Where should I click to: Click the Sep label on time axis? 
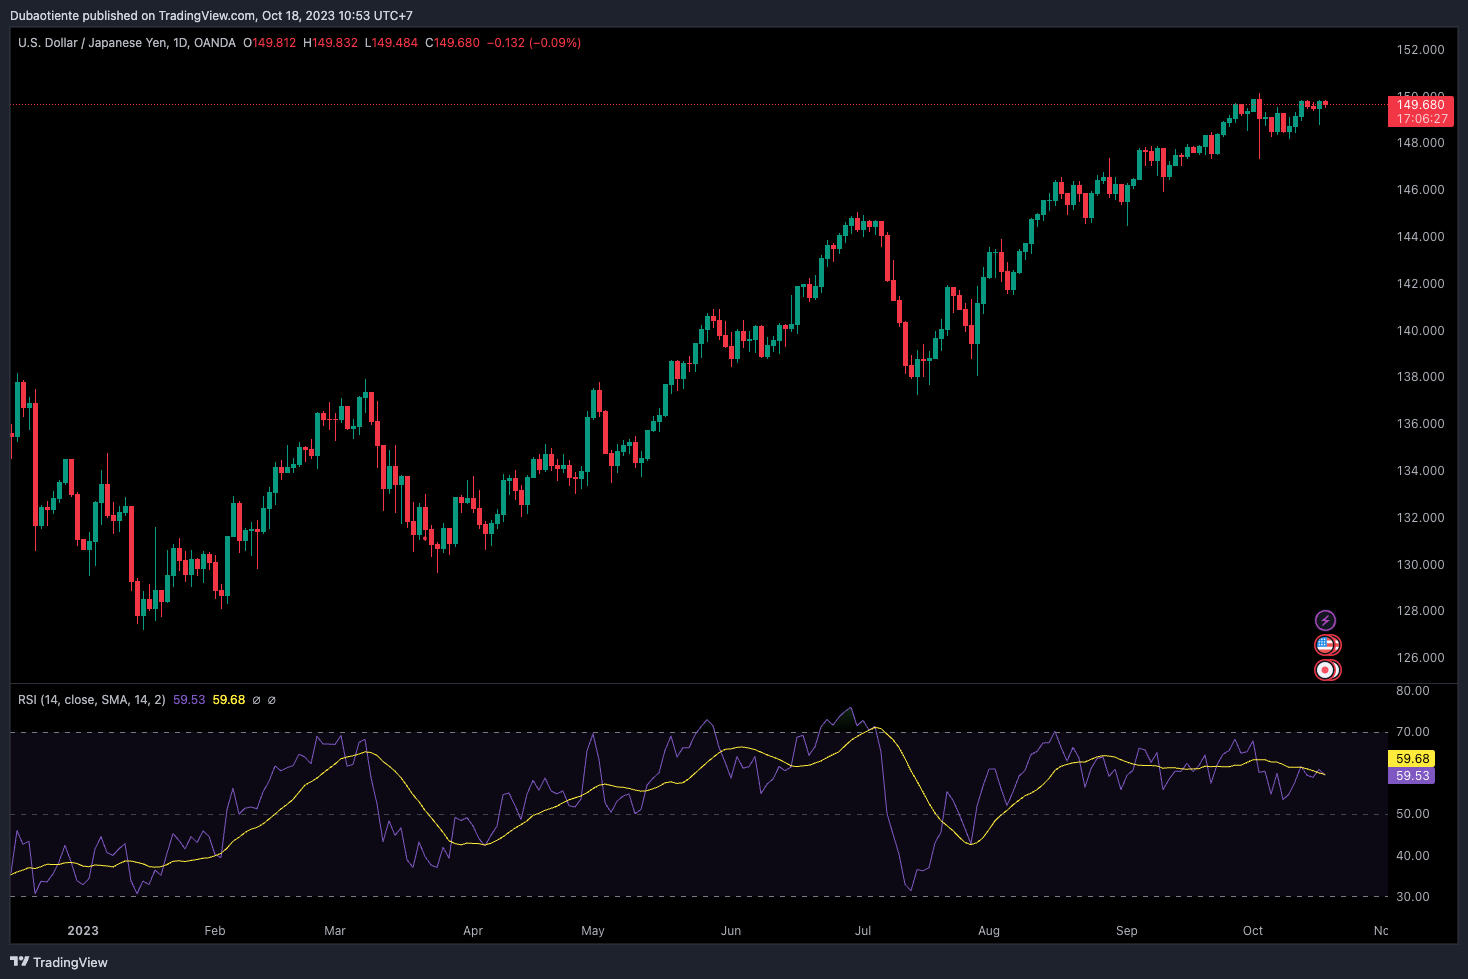coord(1127,931)
